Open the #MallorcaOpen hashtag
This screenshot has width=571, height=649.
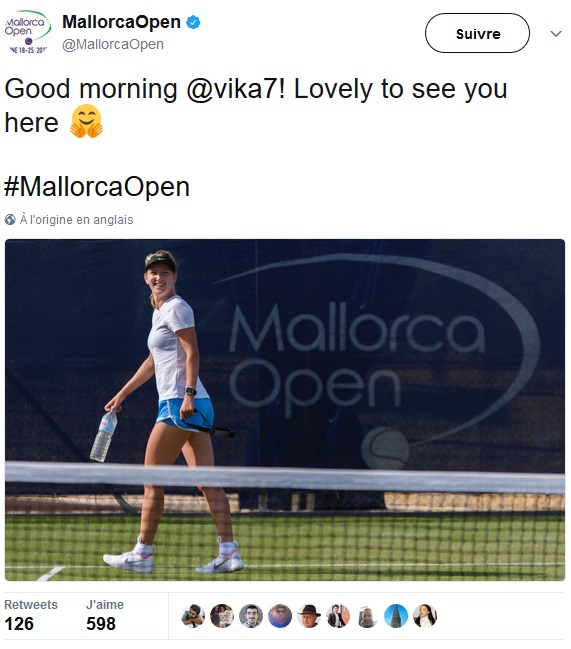(x=97, y=187)
